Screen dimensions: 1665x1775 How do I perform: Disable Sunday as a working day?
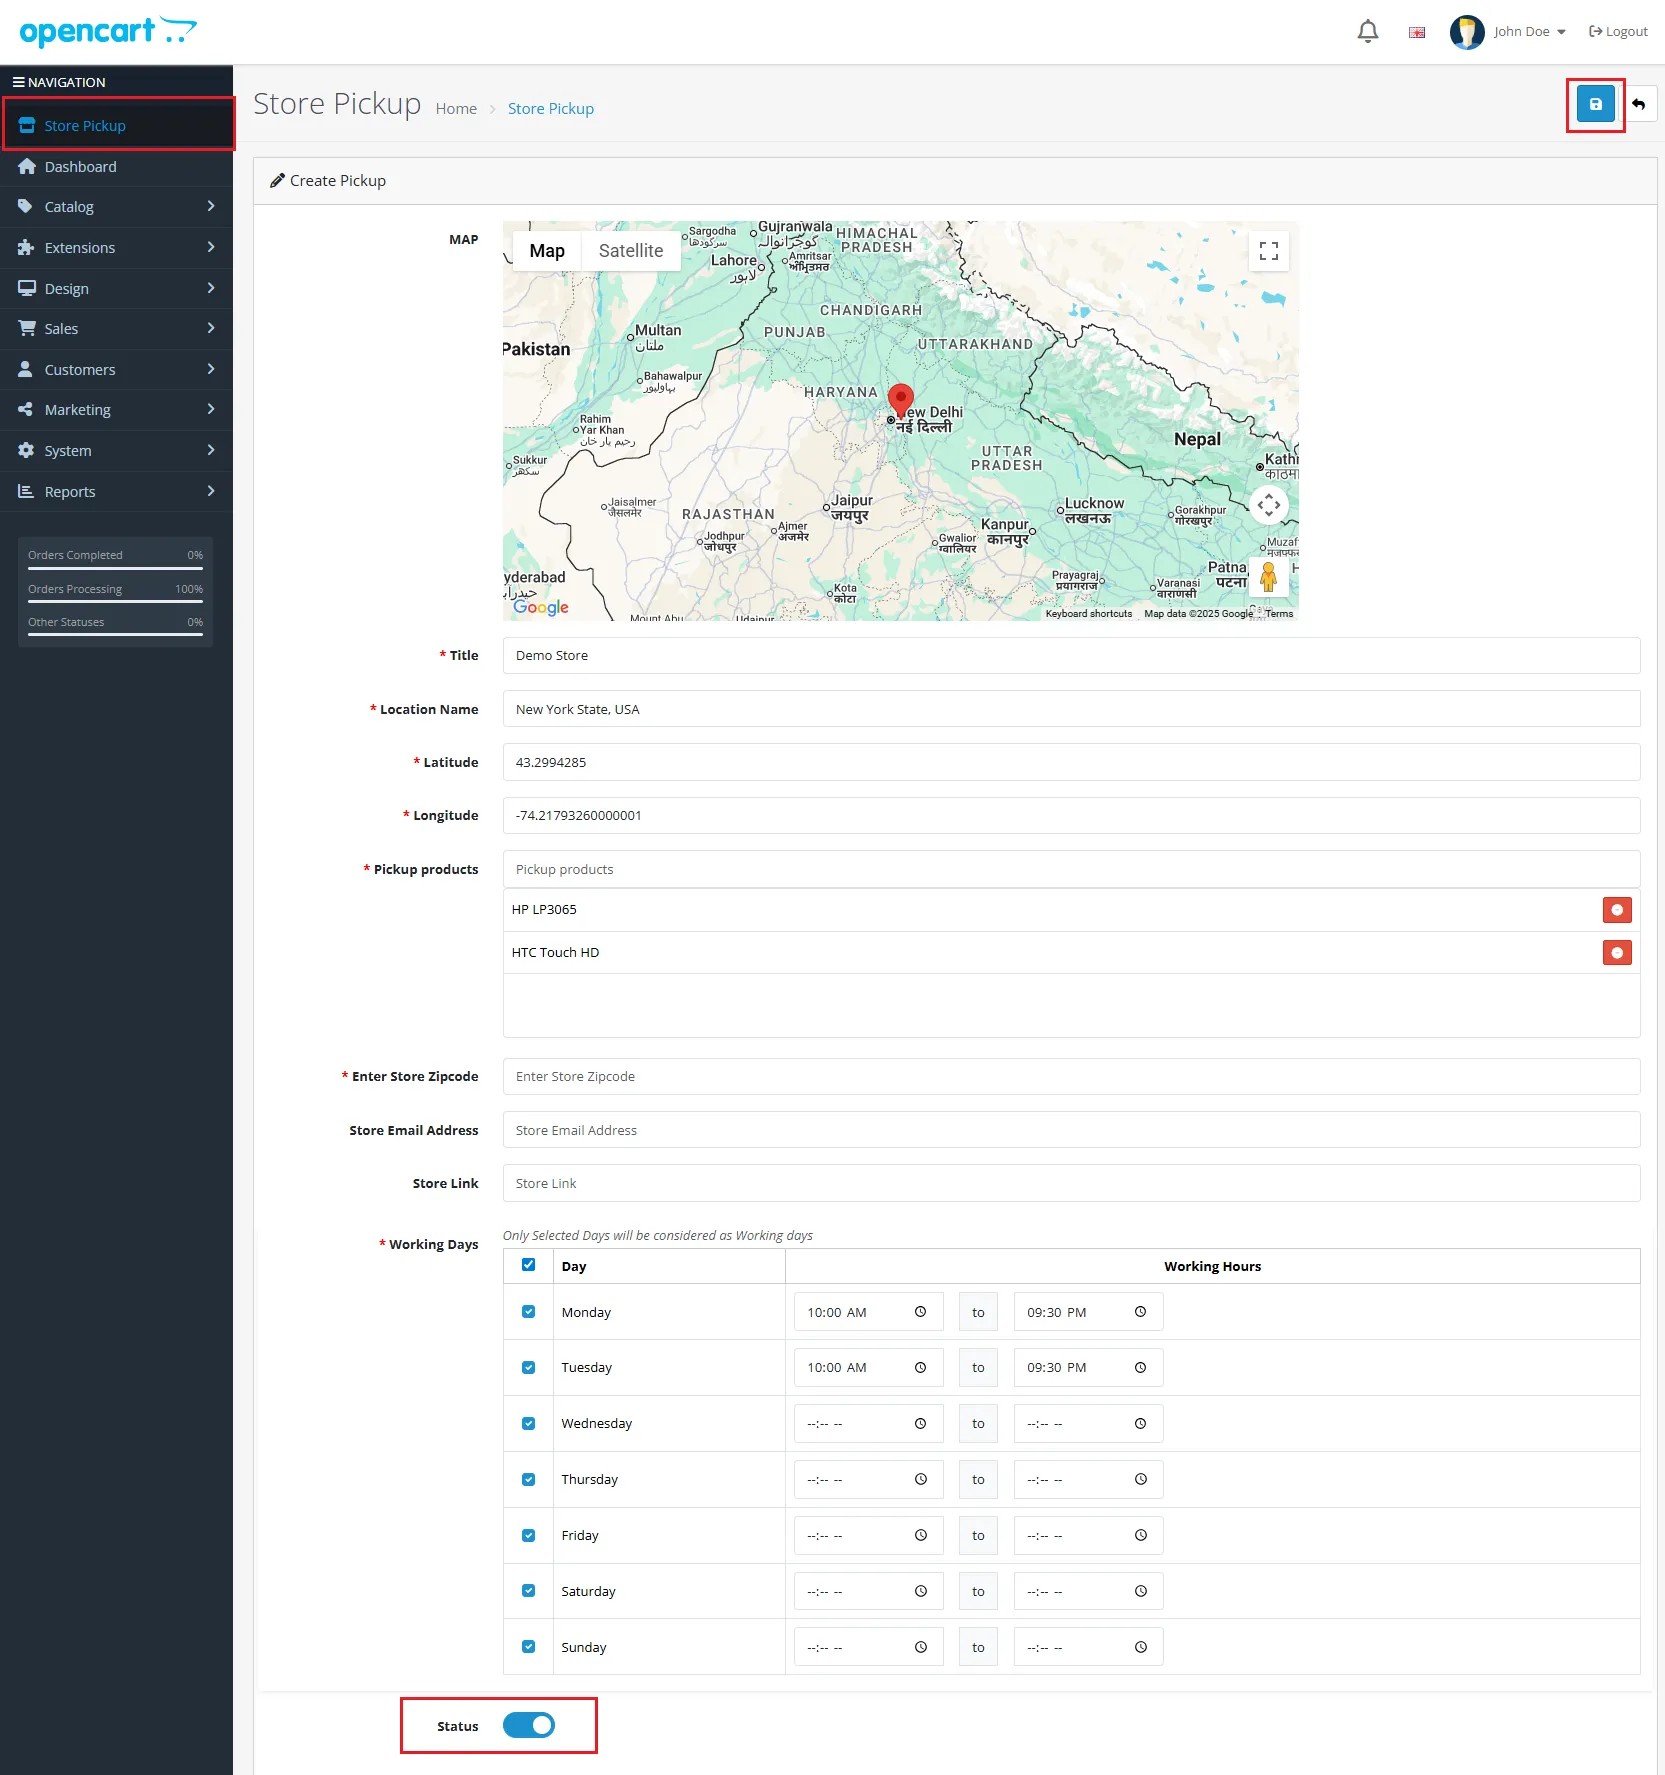[x=528, y=1646]
